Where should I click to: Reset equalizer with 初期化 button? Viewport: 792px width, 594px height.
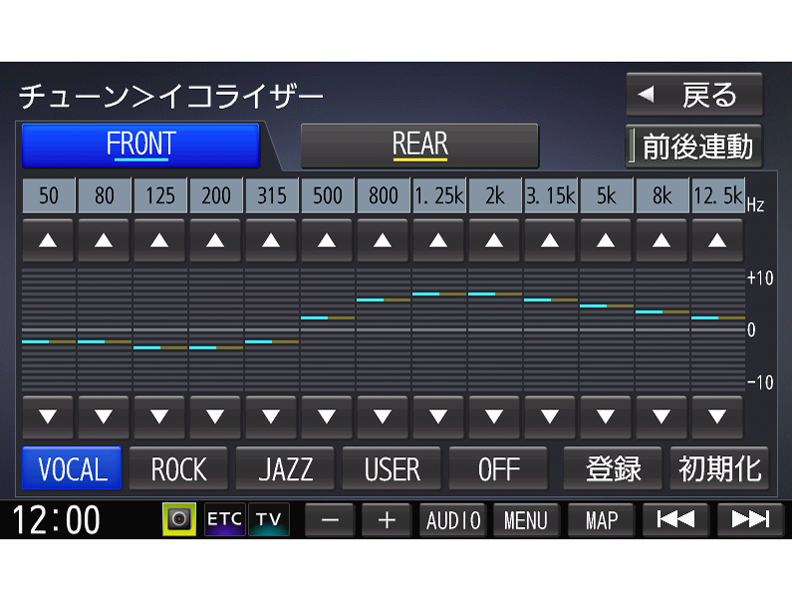(719, 469)
